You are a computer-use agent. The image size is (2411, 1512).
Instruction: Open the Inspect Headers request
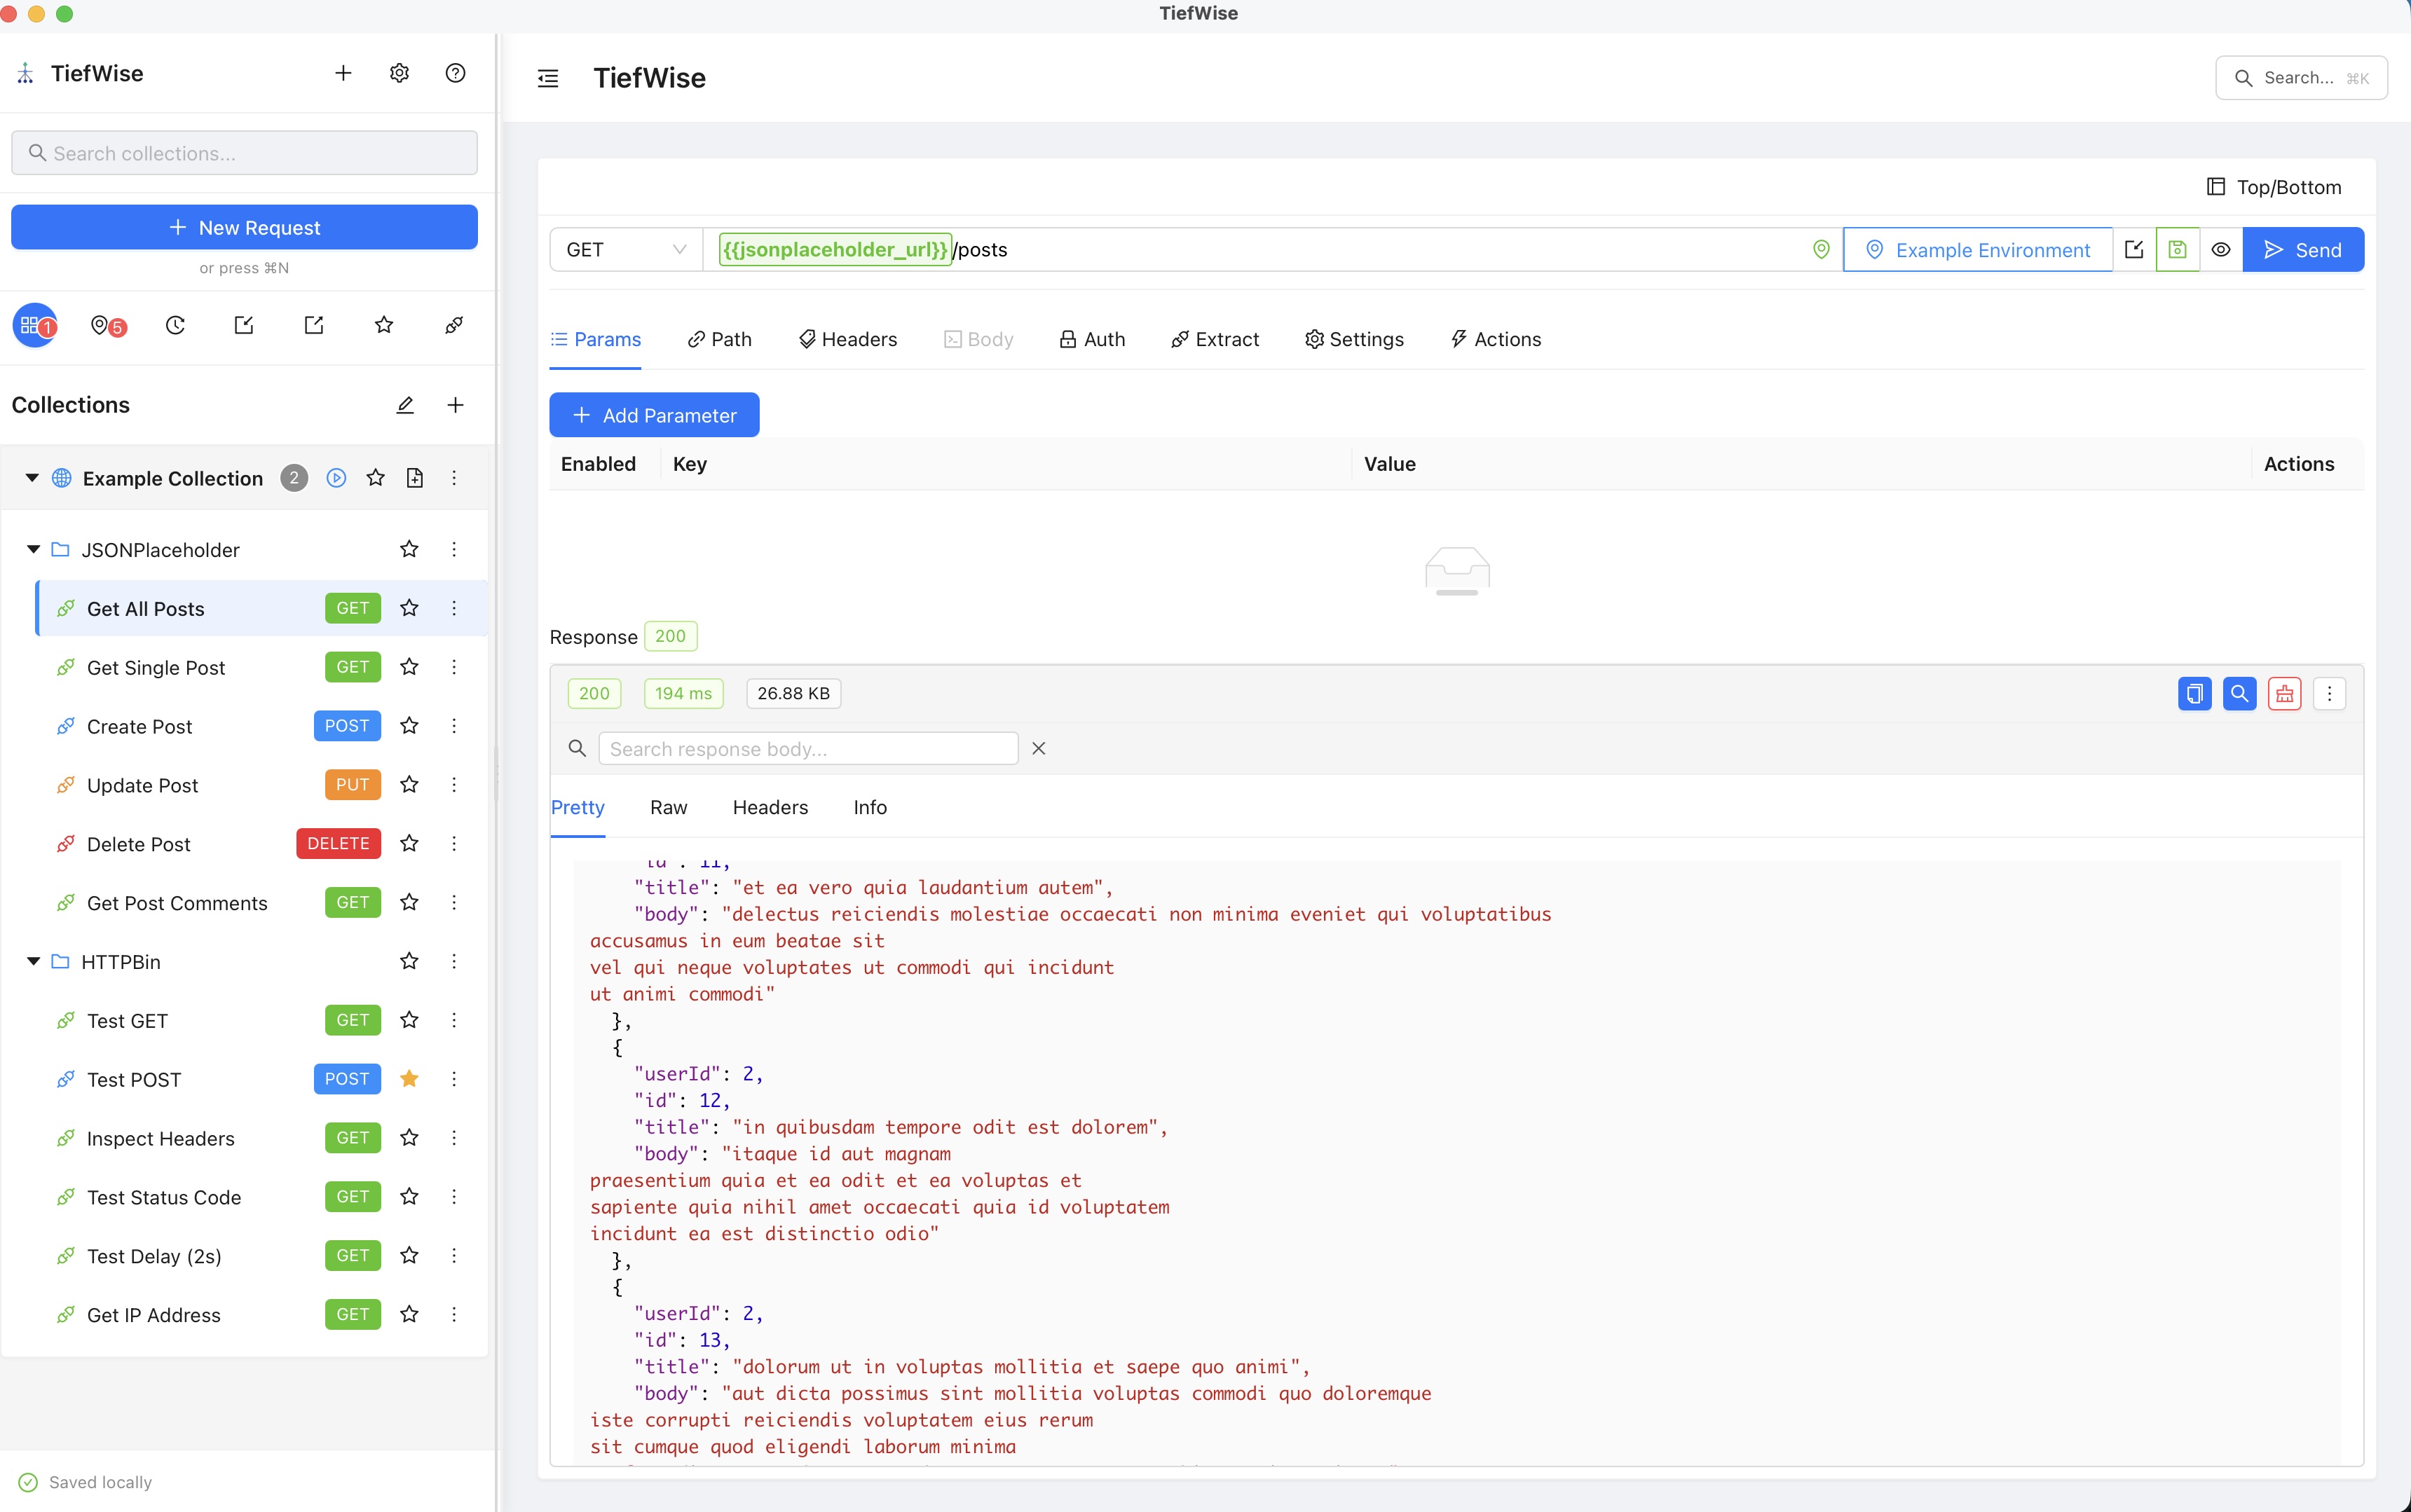(262, 1138)
